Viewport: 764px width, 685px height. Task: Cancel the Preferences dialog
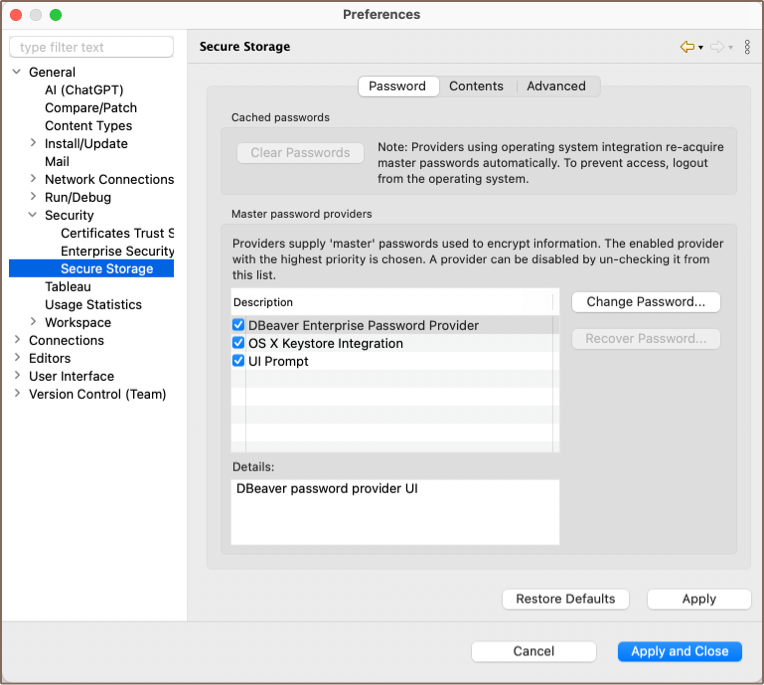(x=534, y=651)
